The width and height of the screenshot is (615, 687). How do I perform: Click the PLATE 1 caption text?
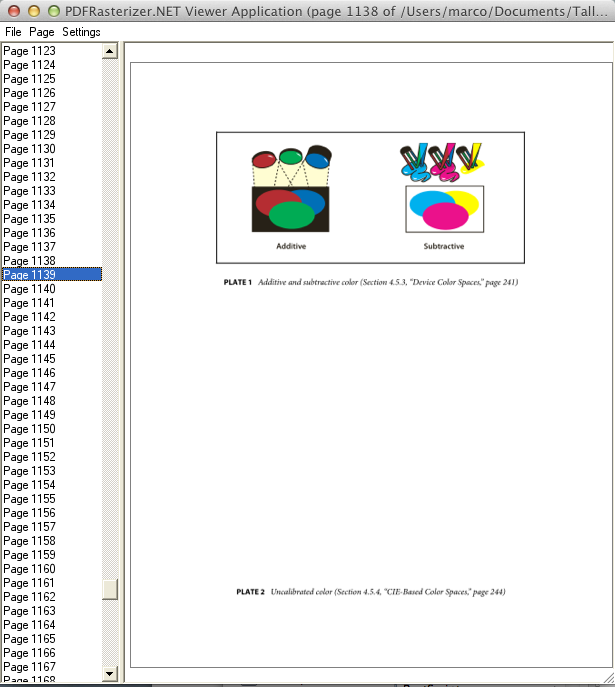coord(371,282)
